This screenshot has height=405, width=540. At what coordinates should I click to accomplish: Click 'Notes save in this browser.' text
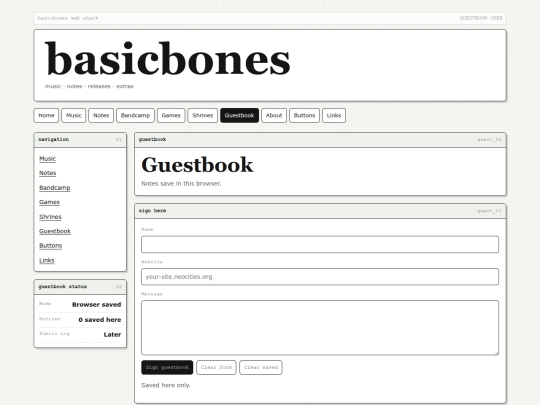[181, 184]
